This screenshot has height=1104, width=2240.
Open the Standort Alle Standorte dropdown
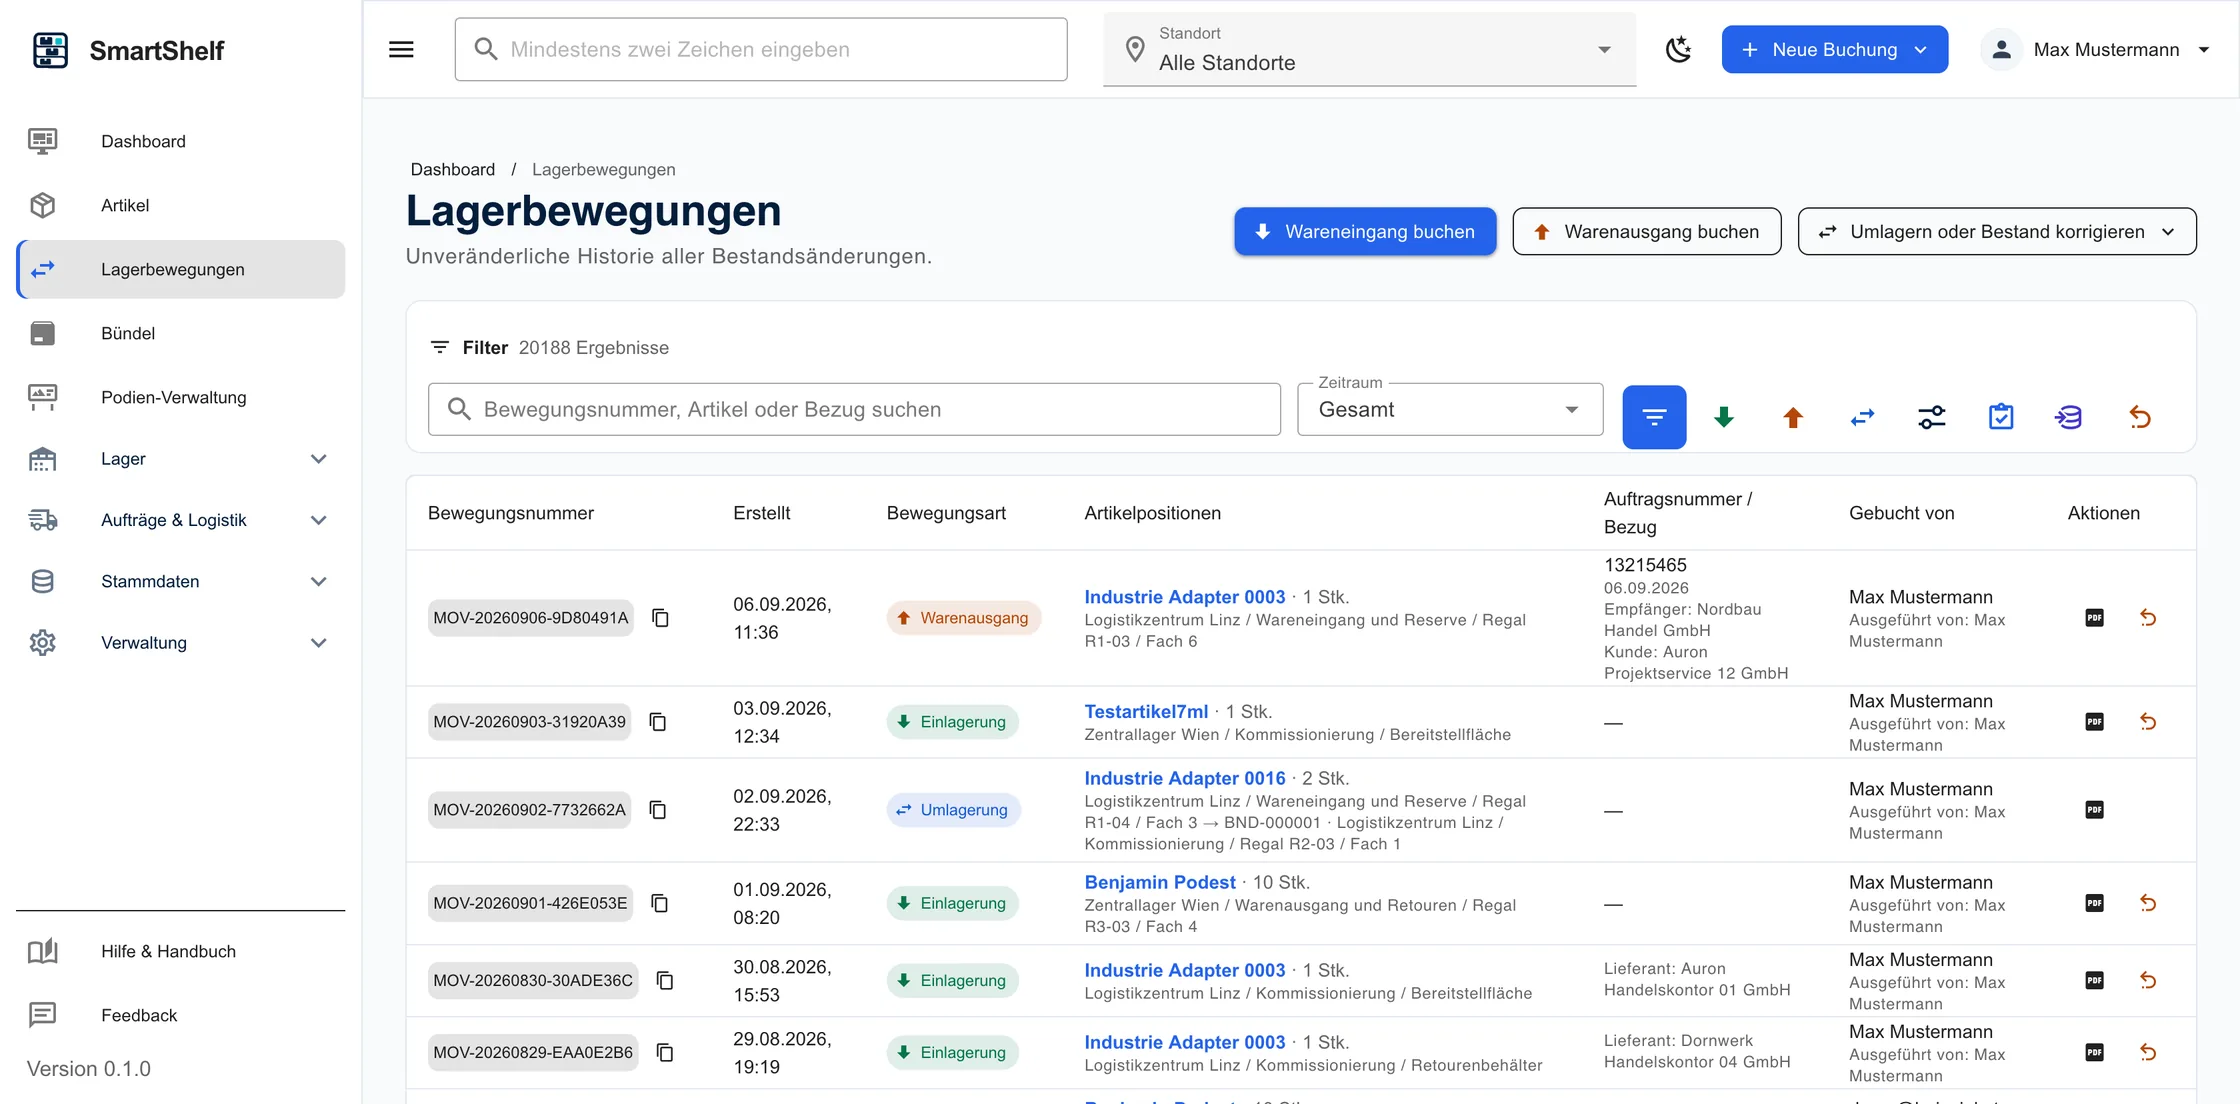pos(1369,49)
